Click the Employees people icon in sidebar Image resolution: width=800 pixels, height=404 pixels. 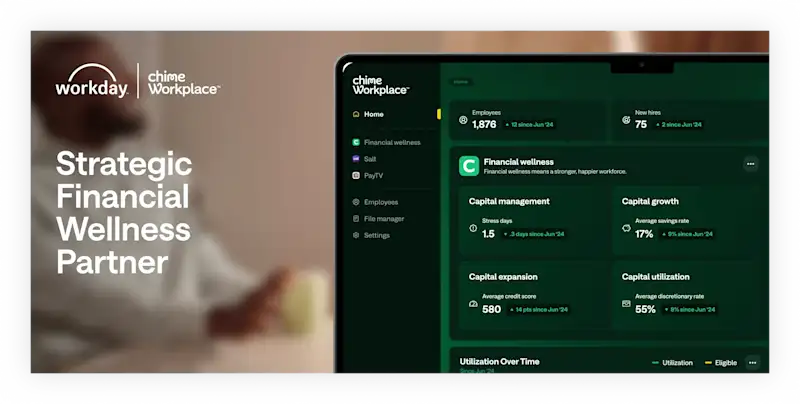[x=356, y=202]
